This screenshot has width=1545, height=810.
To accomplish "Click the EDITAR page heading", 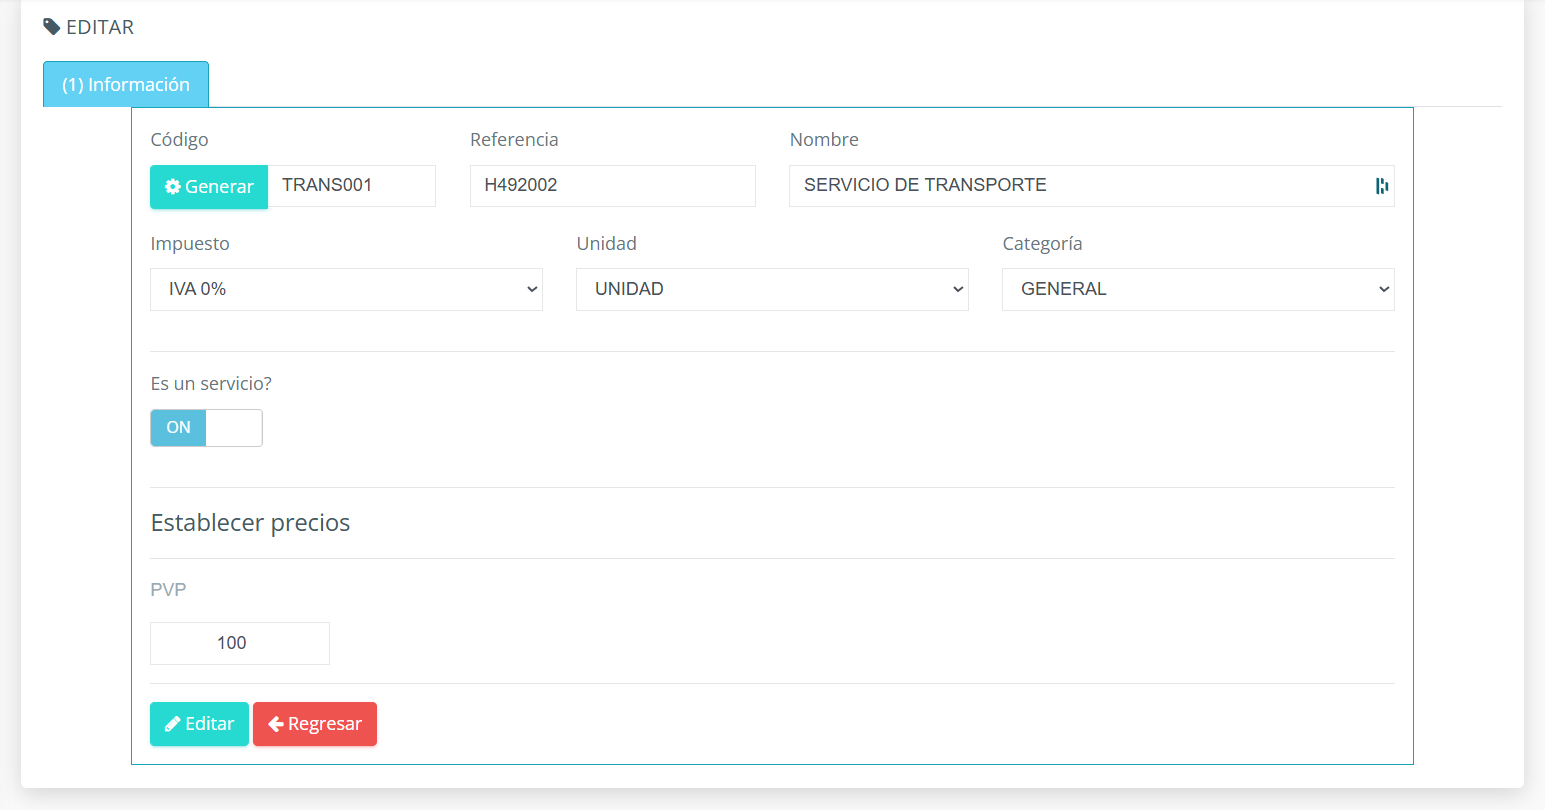I will pos(99,27).
